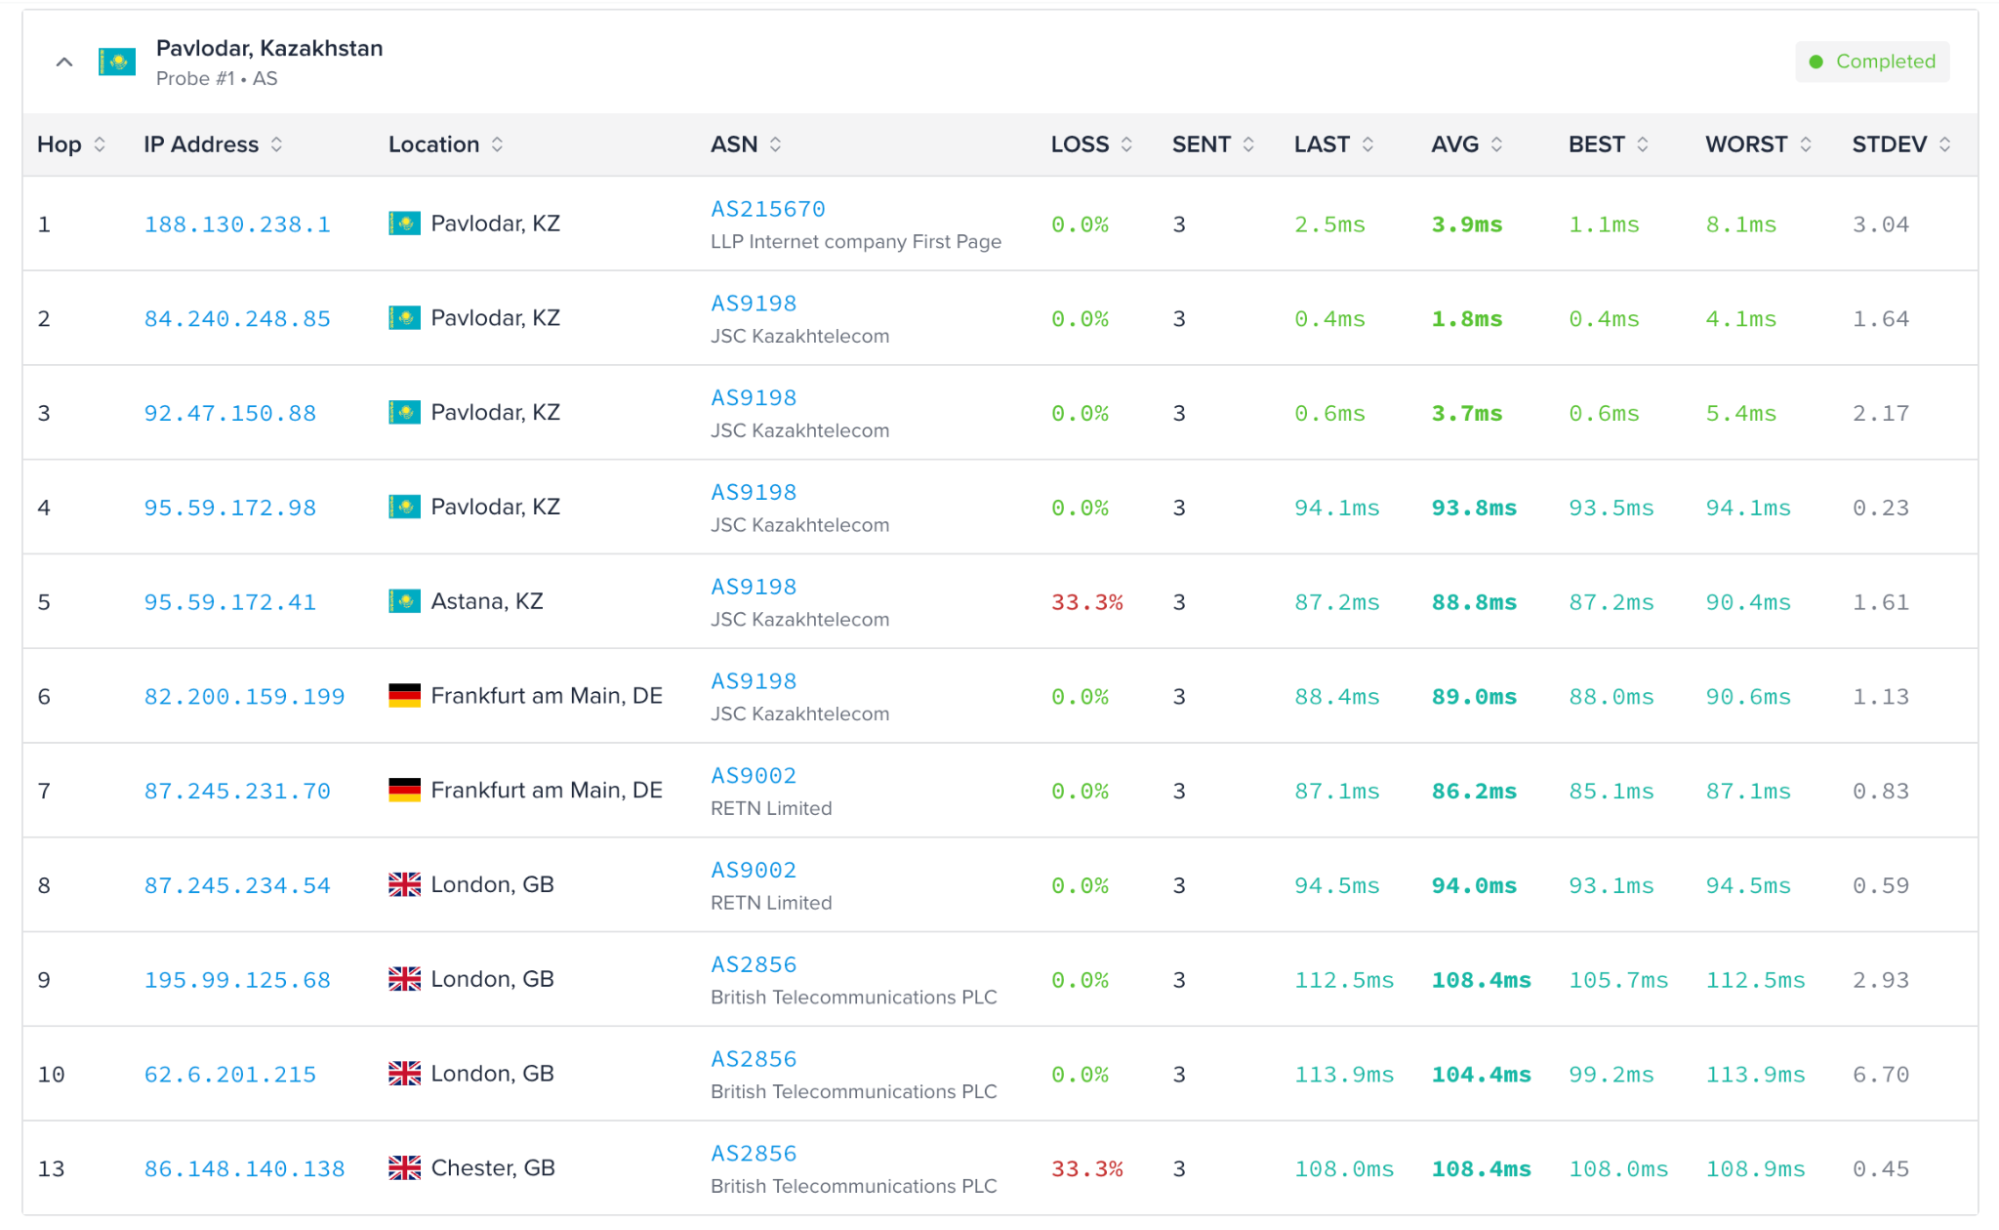The height and width of the screenshot is (1230, 1999).
Task: Click the AS9002 link in hop 7
Action: [753, 776]
